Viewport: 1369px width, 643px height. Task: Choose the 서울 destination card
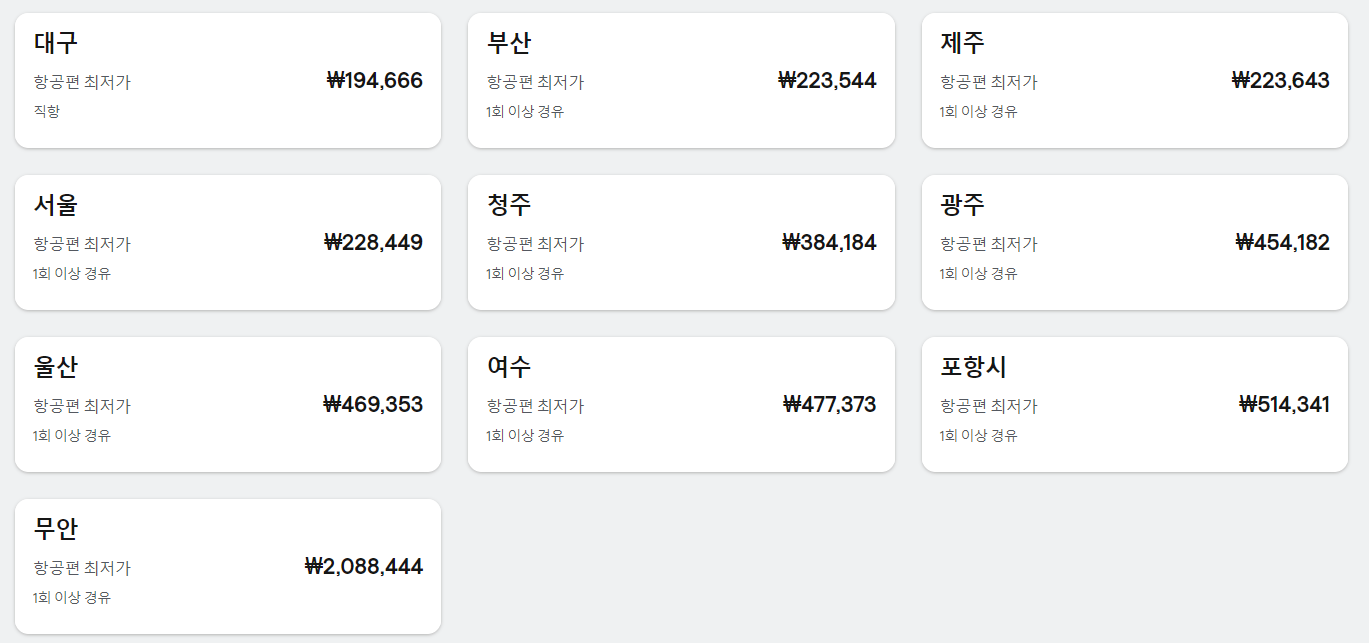[x=228, y=242]
